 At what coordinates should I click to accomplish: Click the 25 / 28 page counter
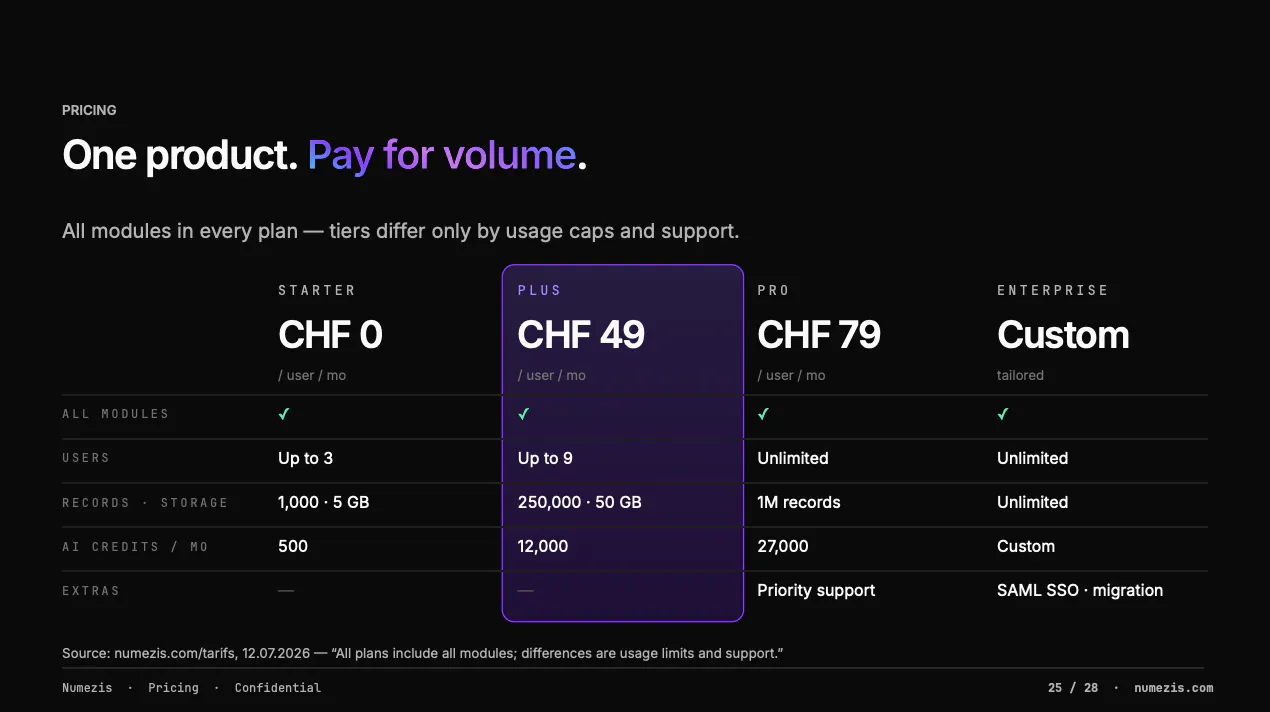(1073, 688)
